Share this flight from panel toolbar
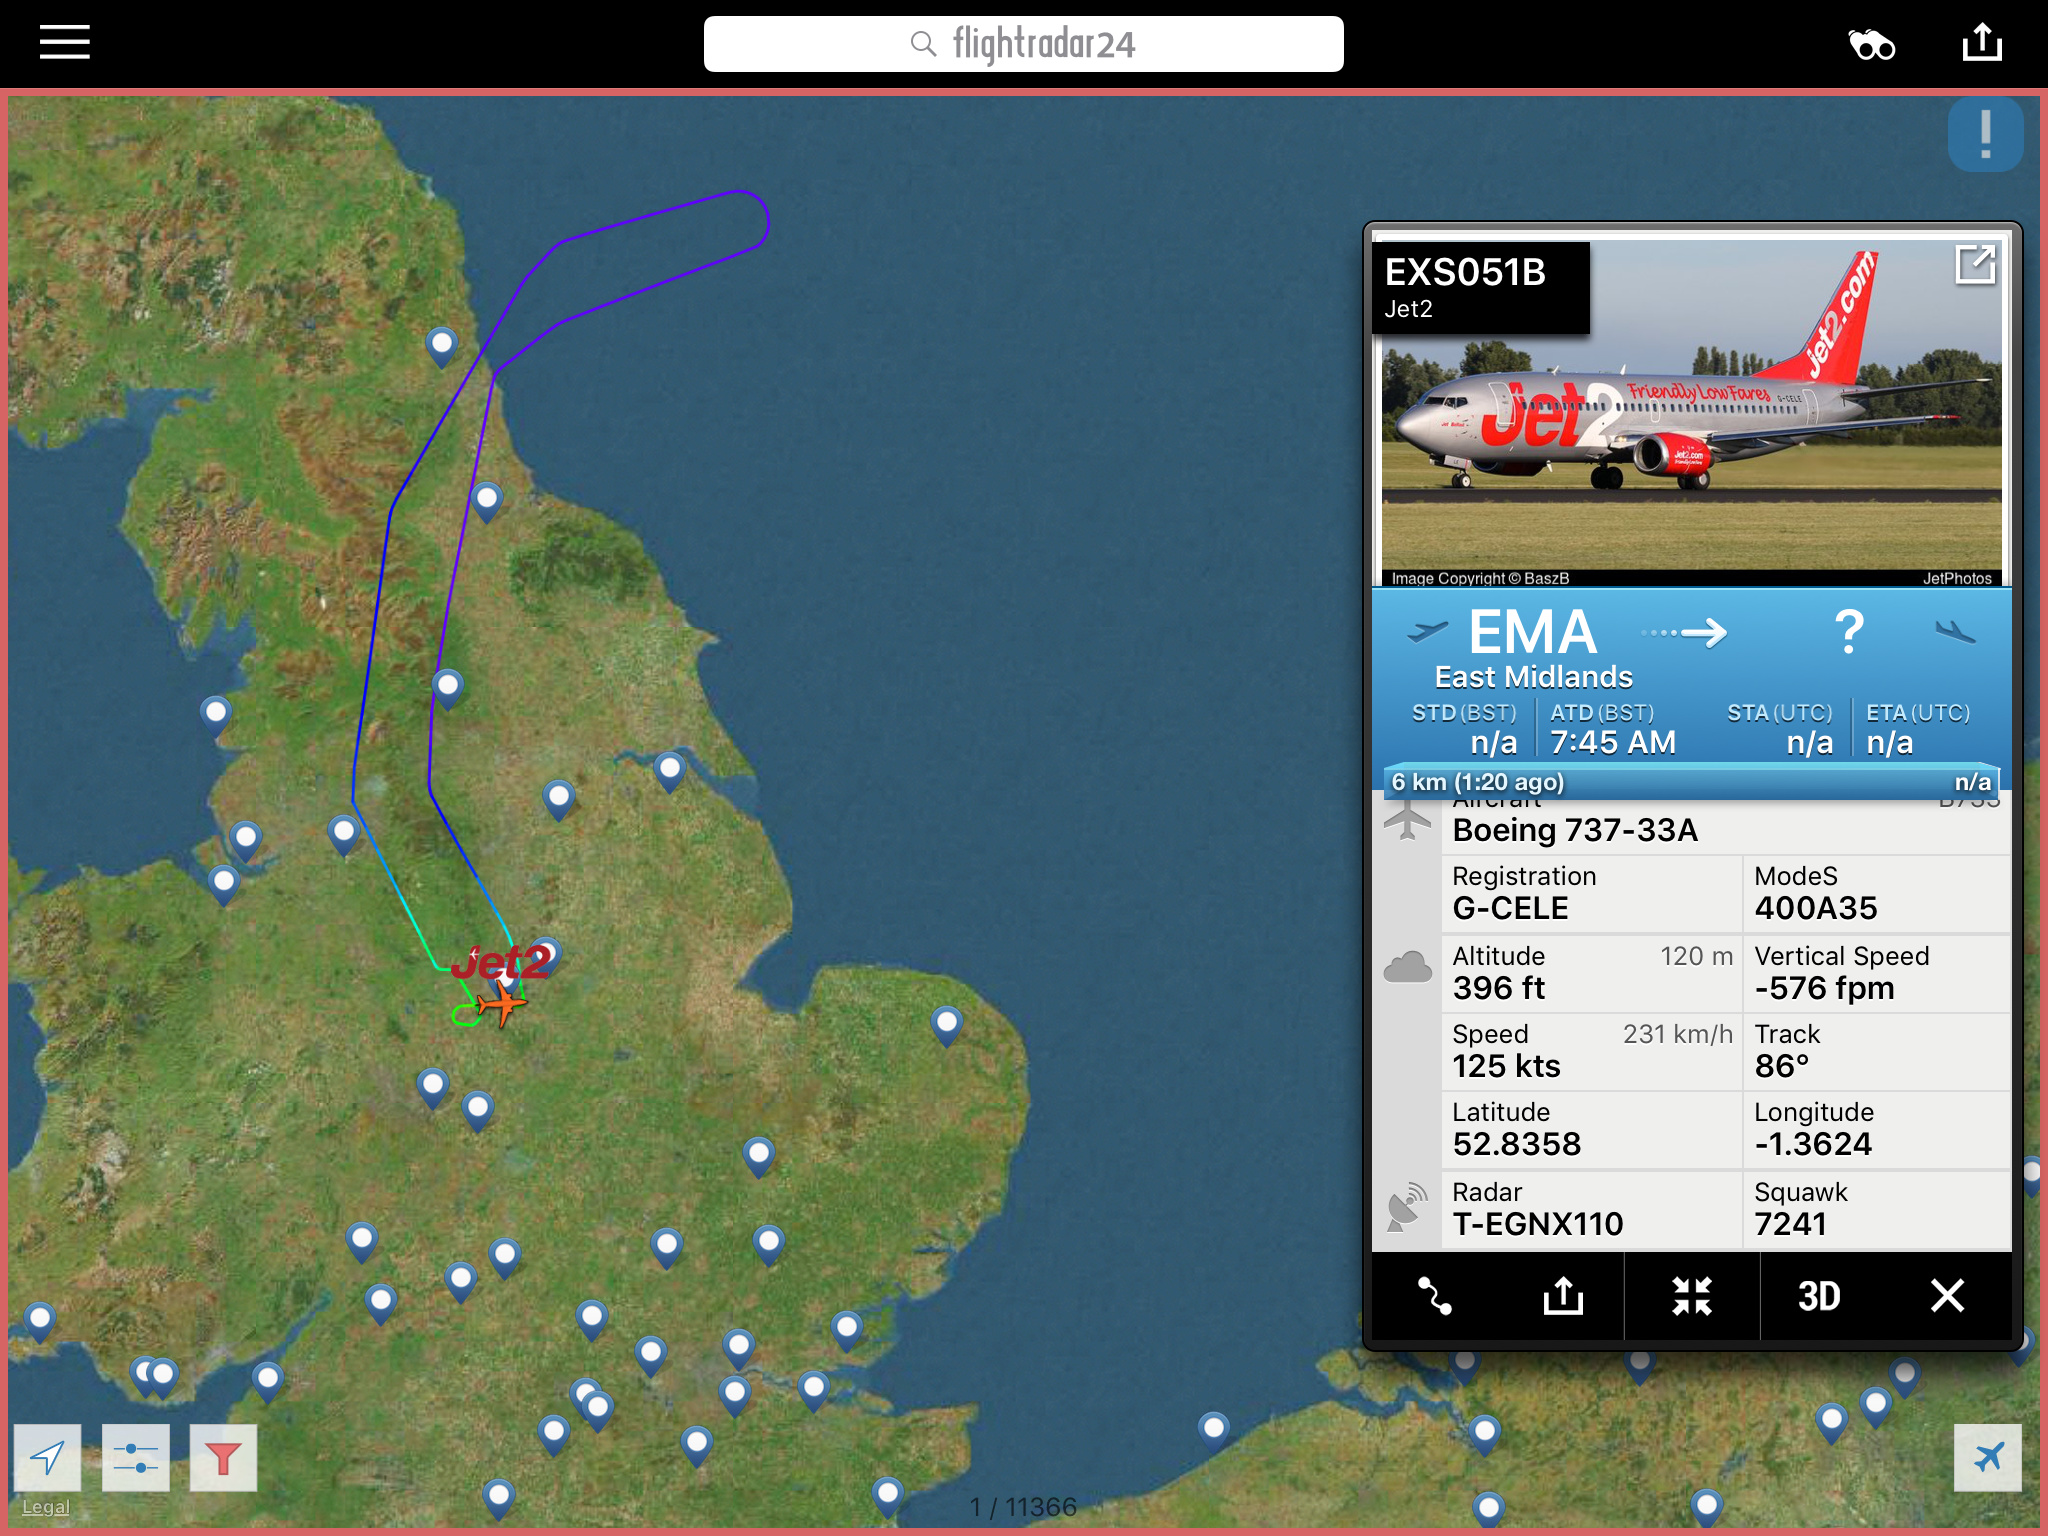Image resolution: width=2048 pixels, height=1536 pixels. click(1563, 1296)
